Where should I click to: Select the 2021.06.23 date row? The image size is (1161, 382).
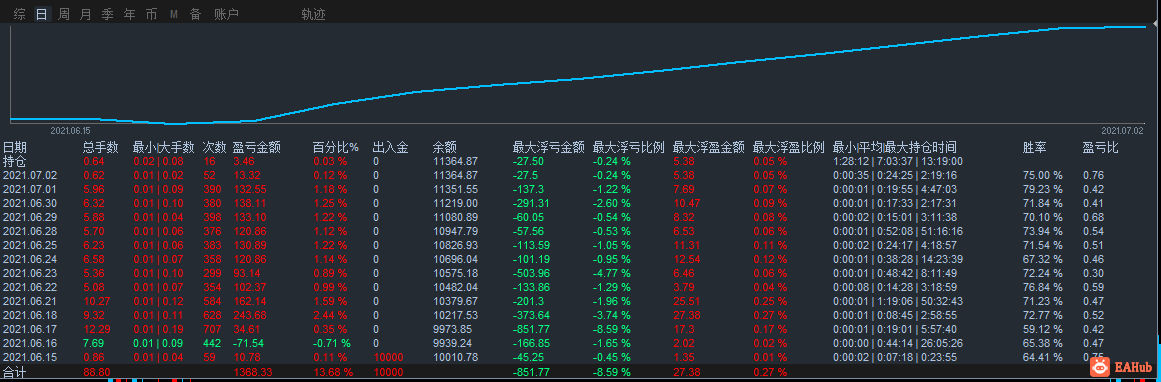(x=580, y=273)
